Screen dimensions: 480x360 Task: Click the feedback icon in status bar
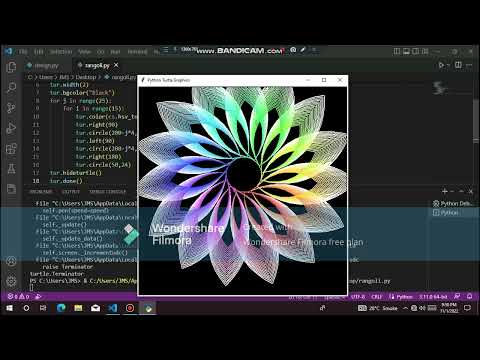pos(457,296)
